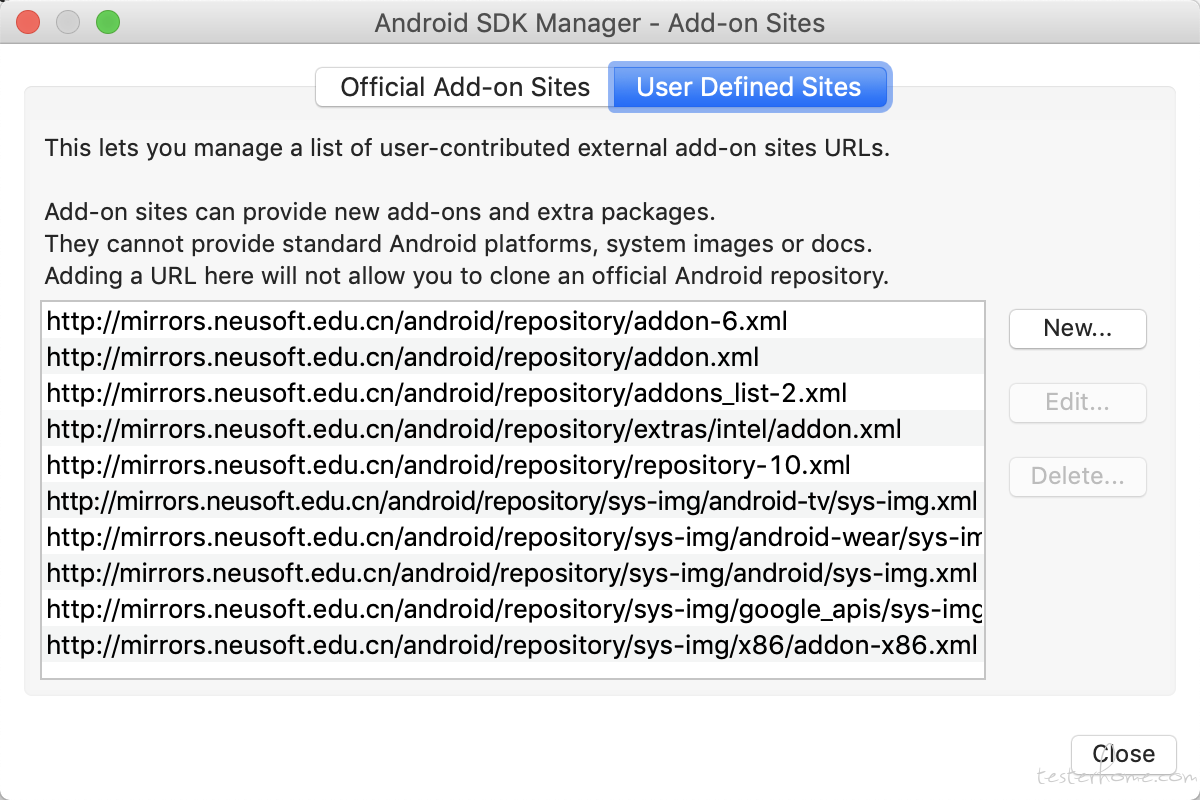
Task: Select the addon-6.xml URL row
Action: [x=513, y=321]
